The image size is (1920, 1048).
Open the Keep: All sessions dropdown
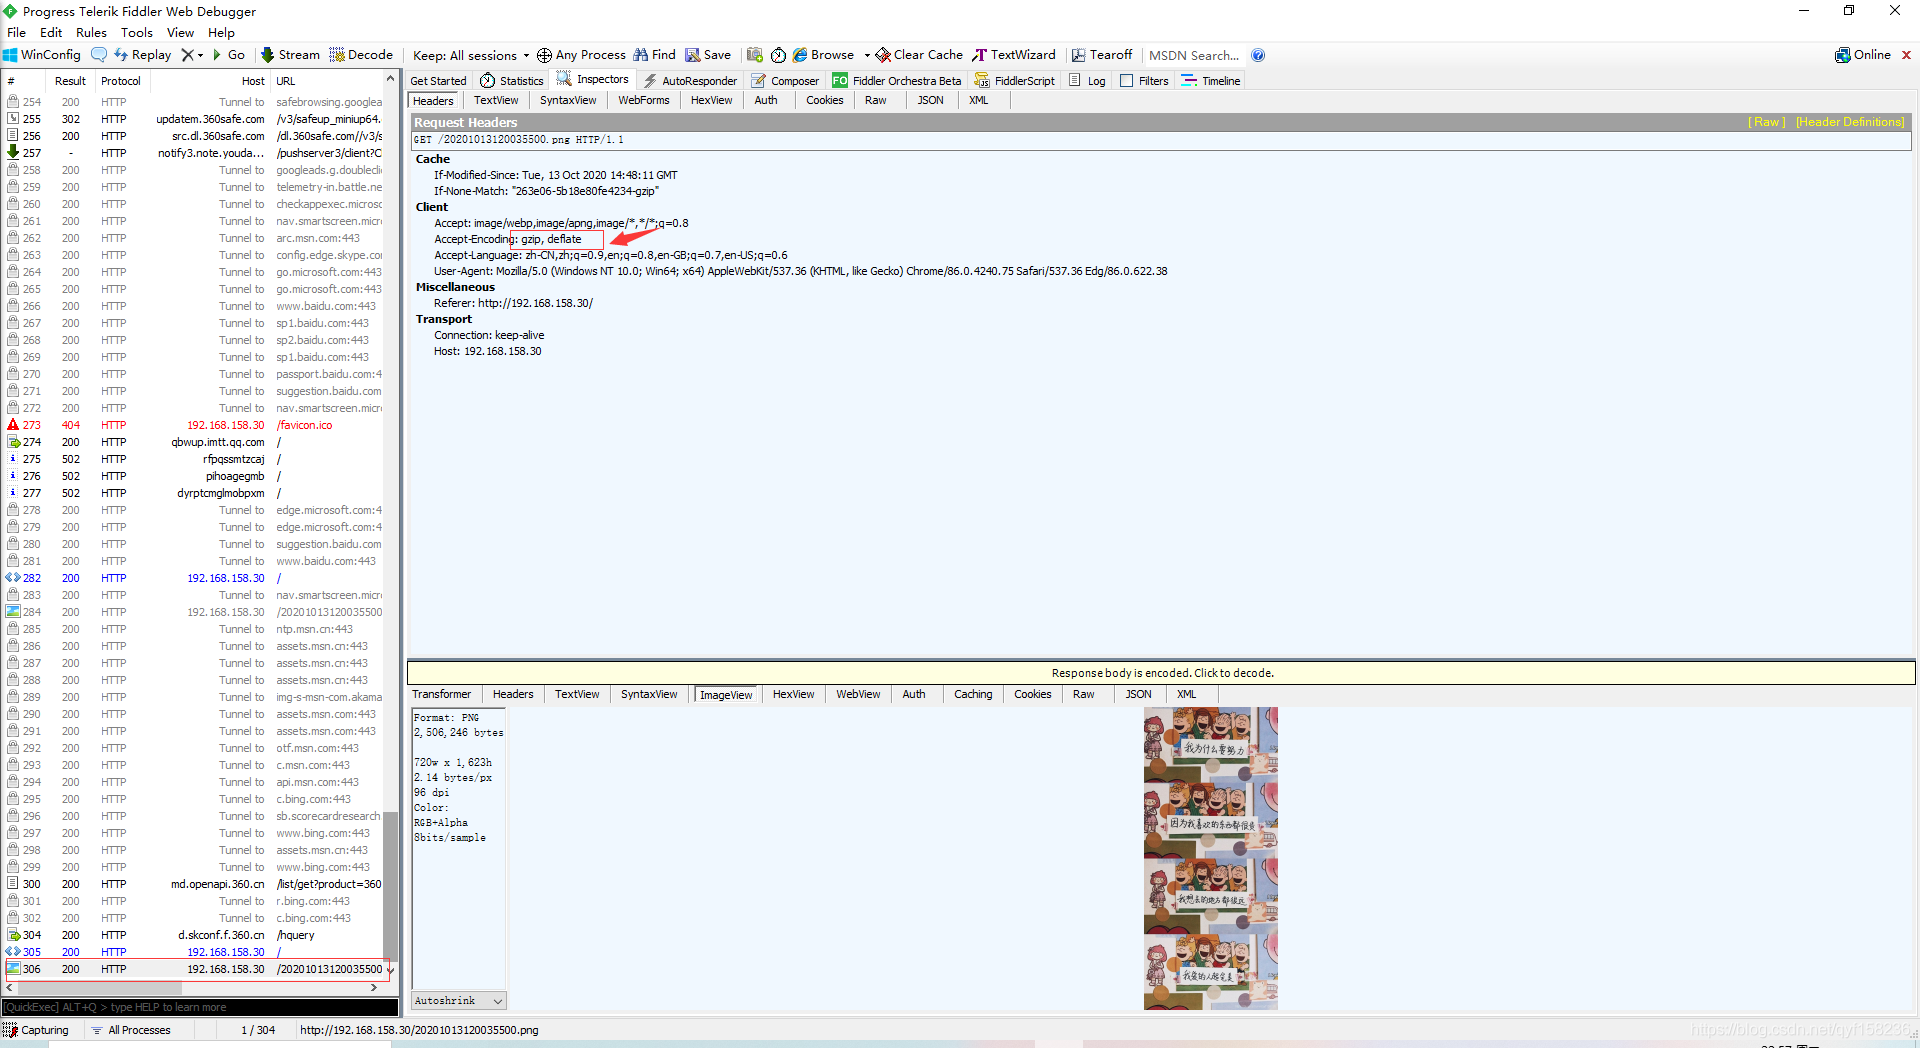coord(471,56)
